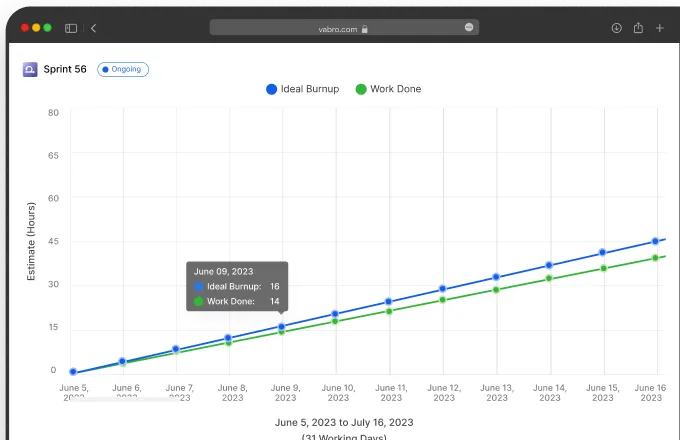The height and width of the screenshot is (440, 680).
Task: Click the June 11 Ideal Burnup data point
Action: (x=389, y=302)
